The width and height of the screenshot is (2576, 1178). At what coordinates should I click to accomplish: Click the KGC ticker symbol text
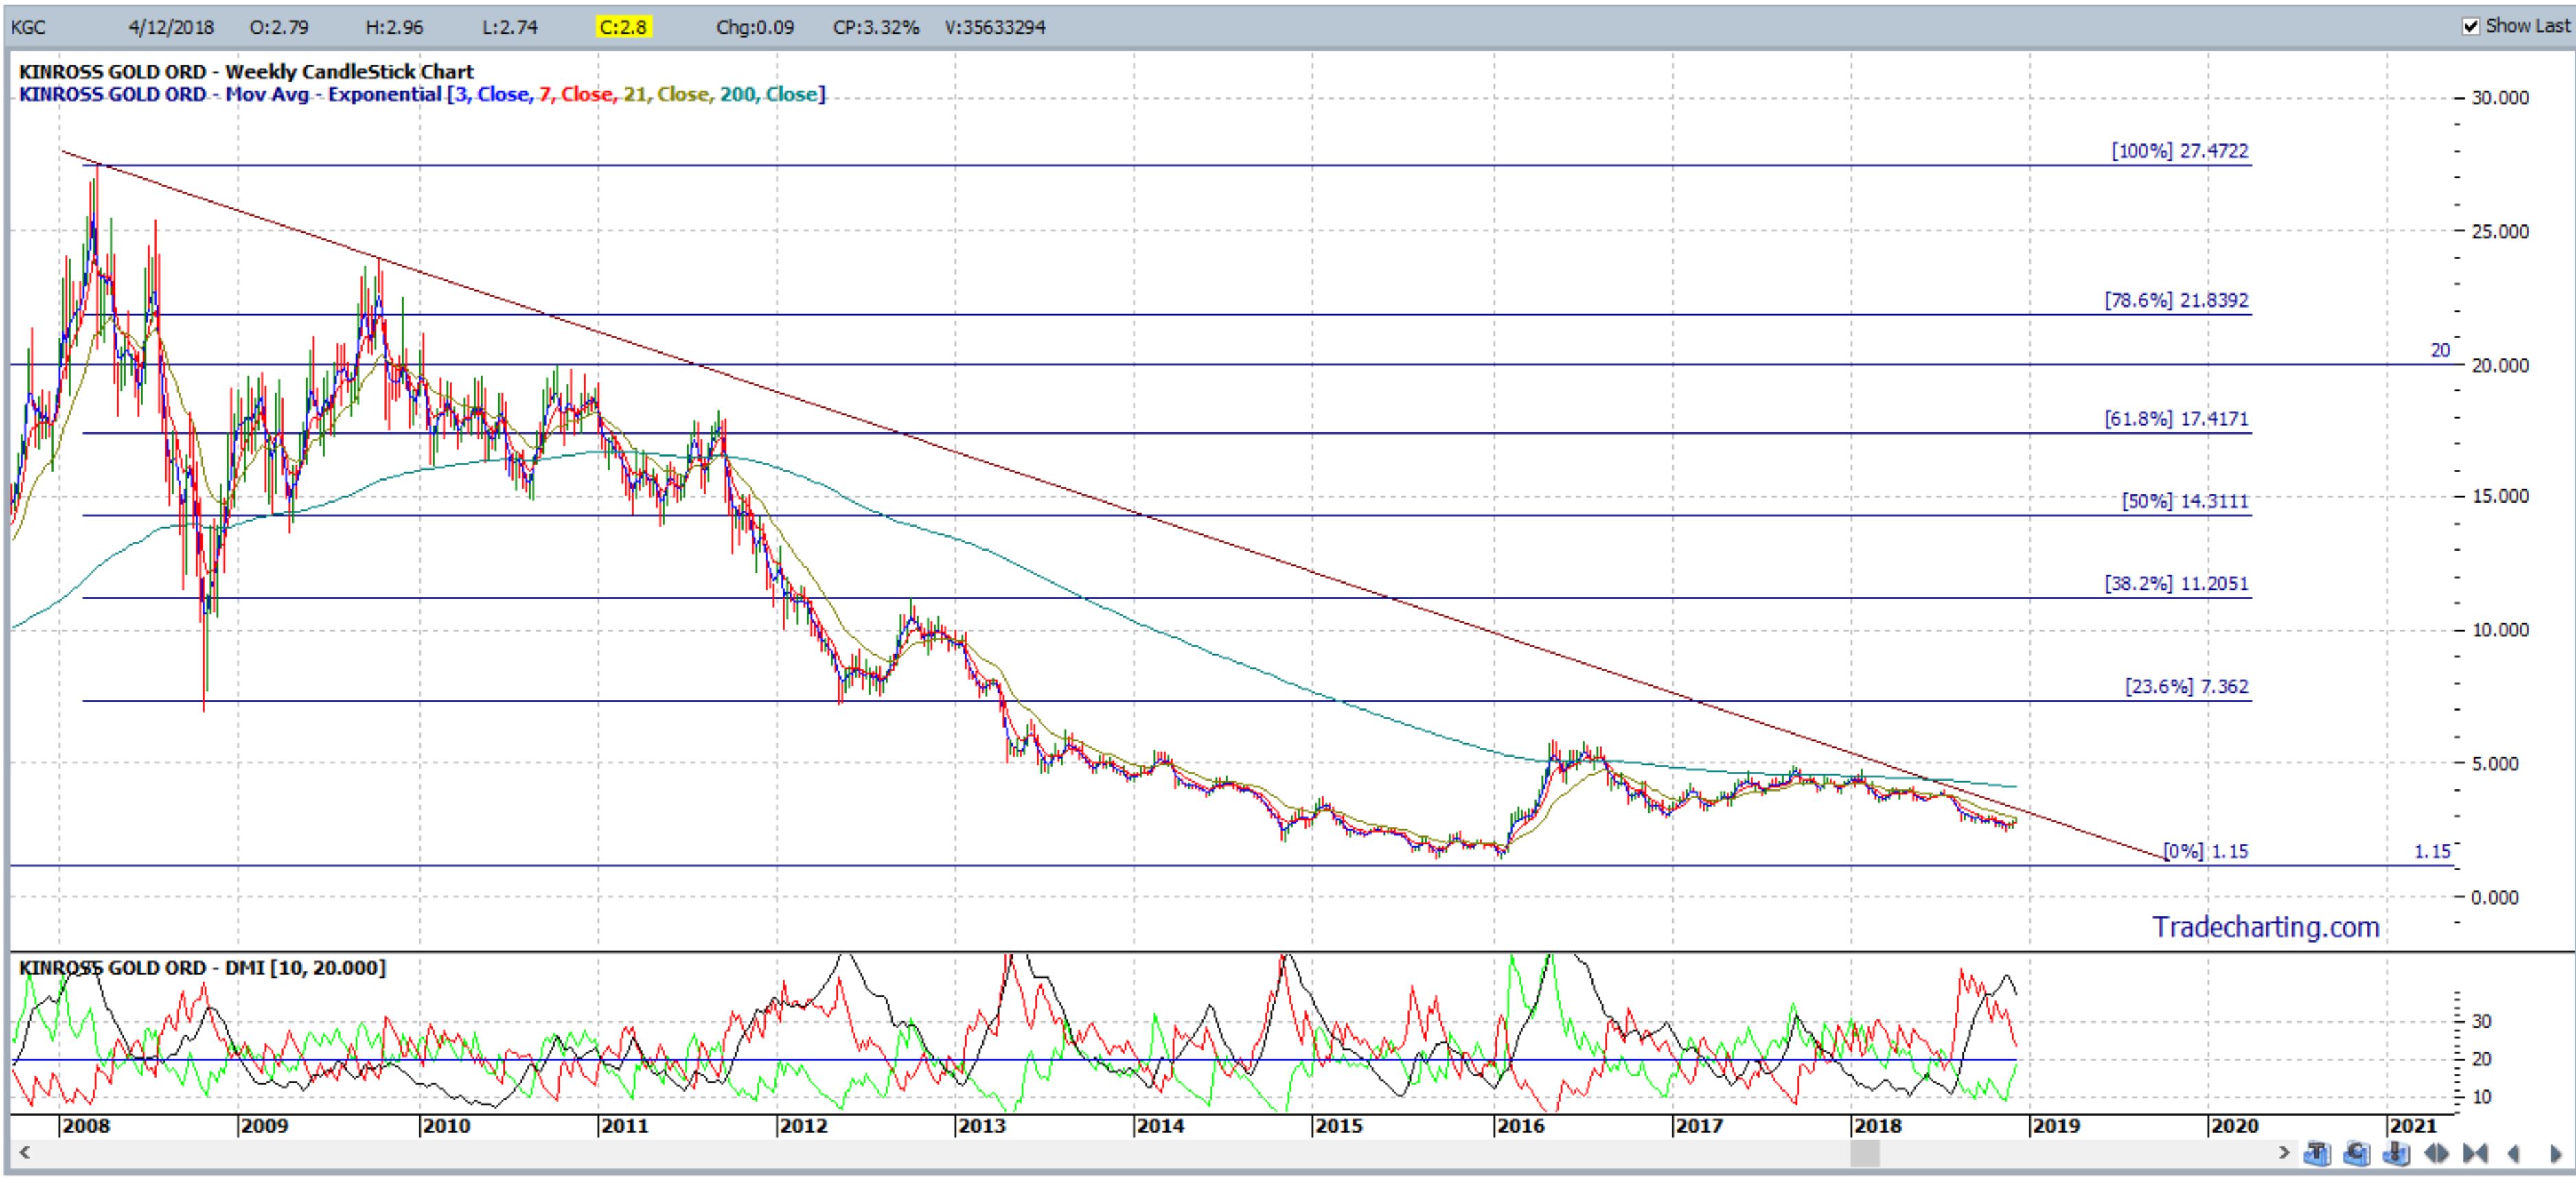[29, 27]
